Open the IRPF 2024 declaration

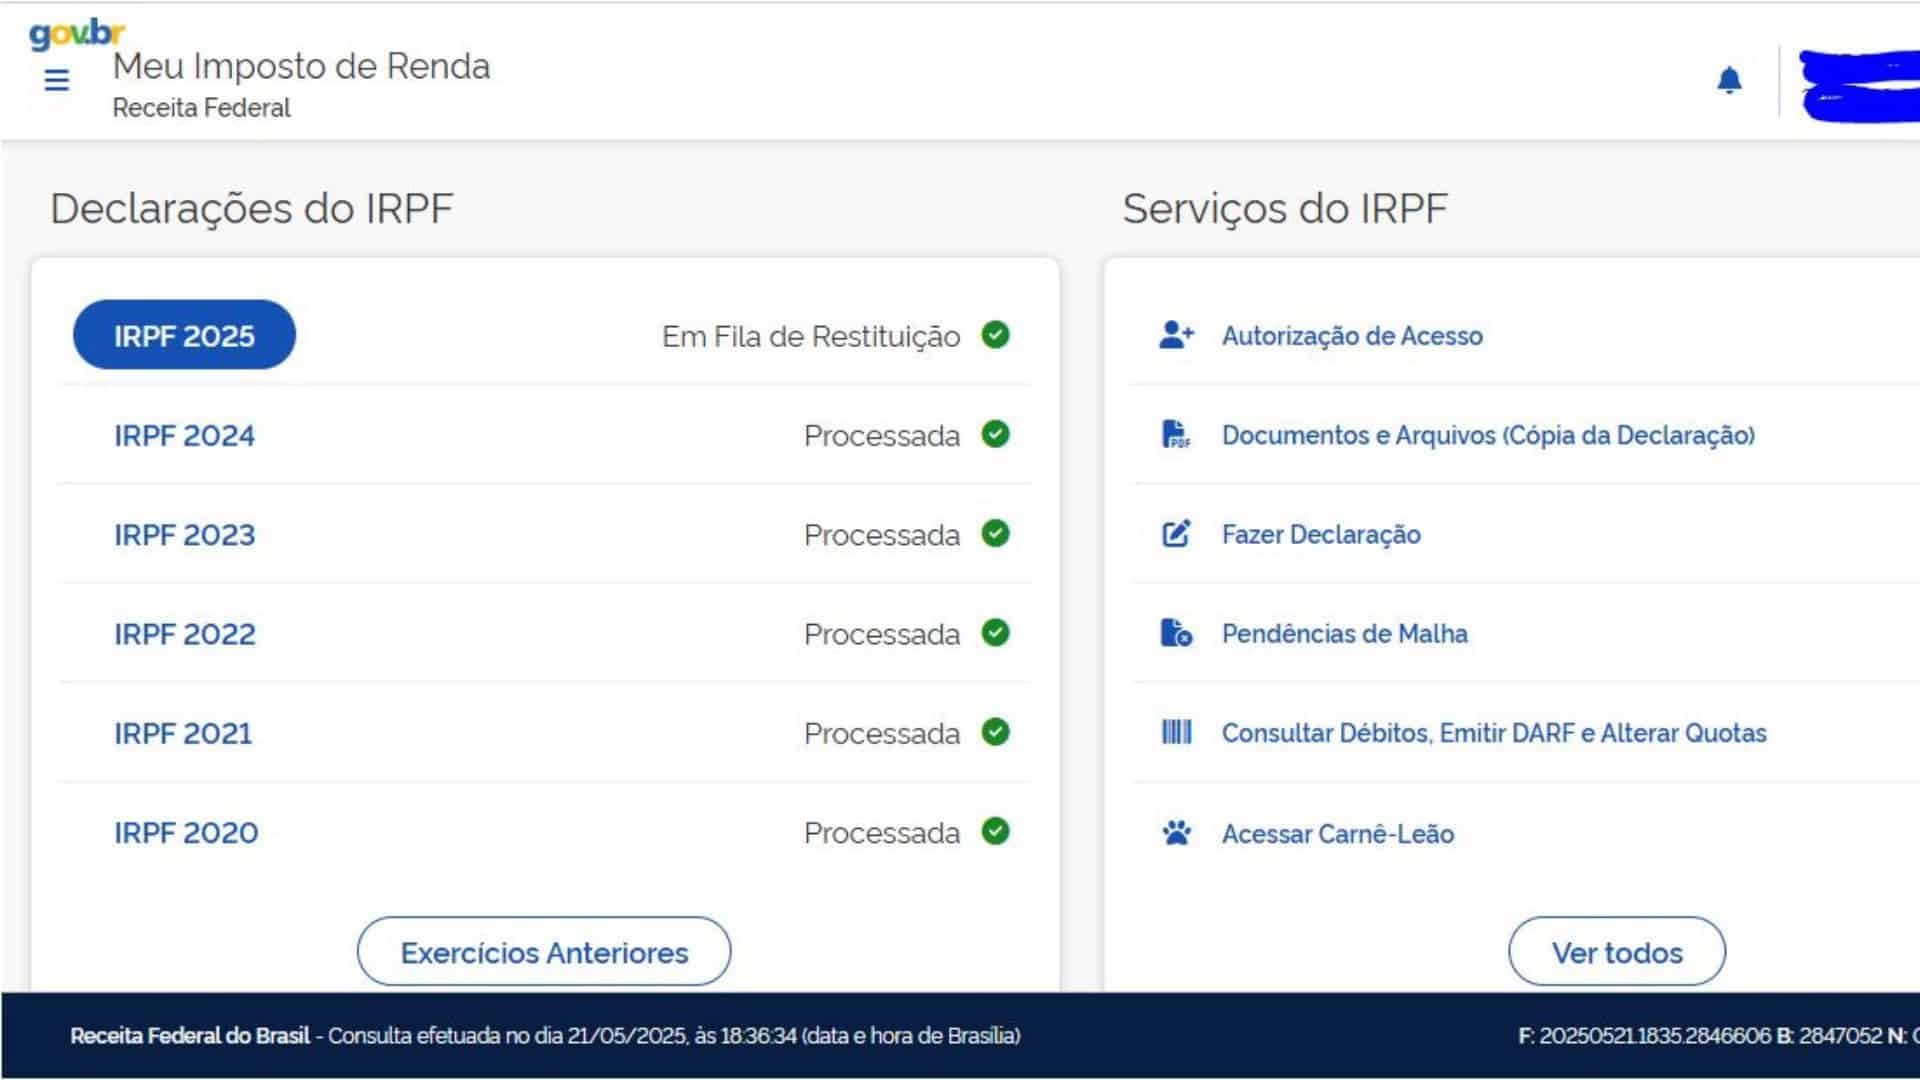pos(184,436)
